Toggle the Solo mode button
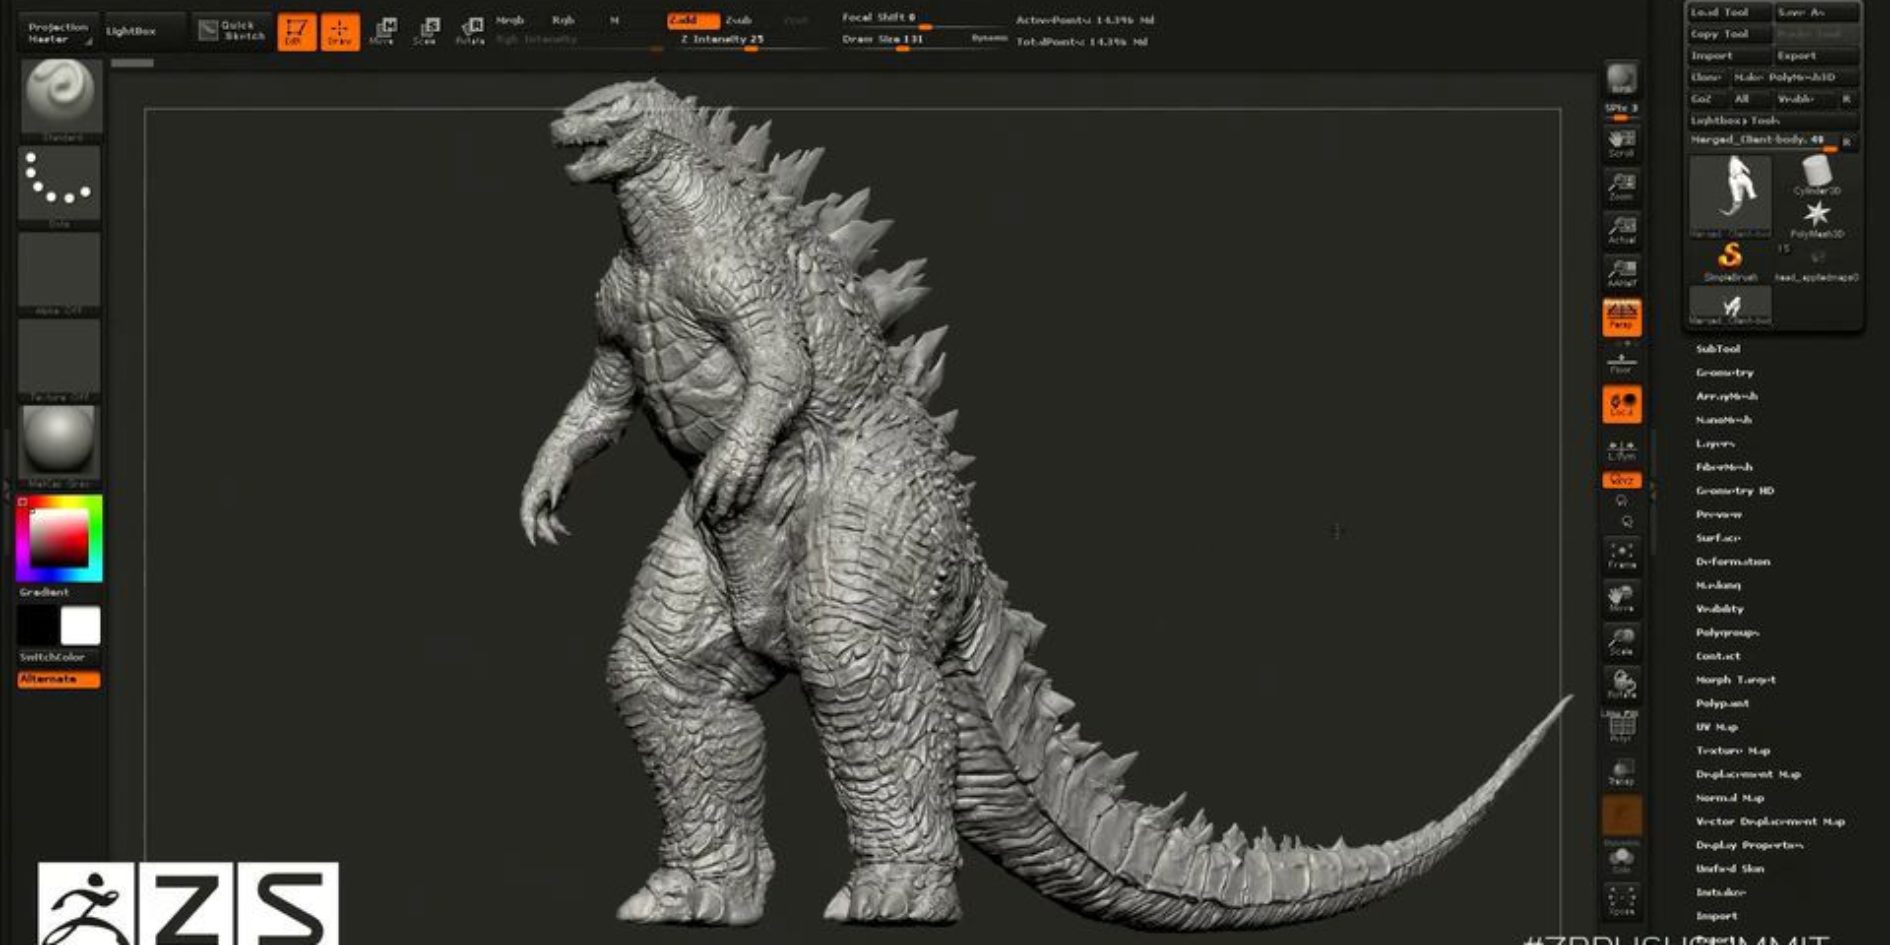 coord(1621,859)
